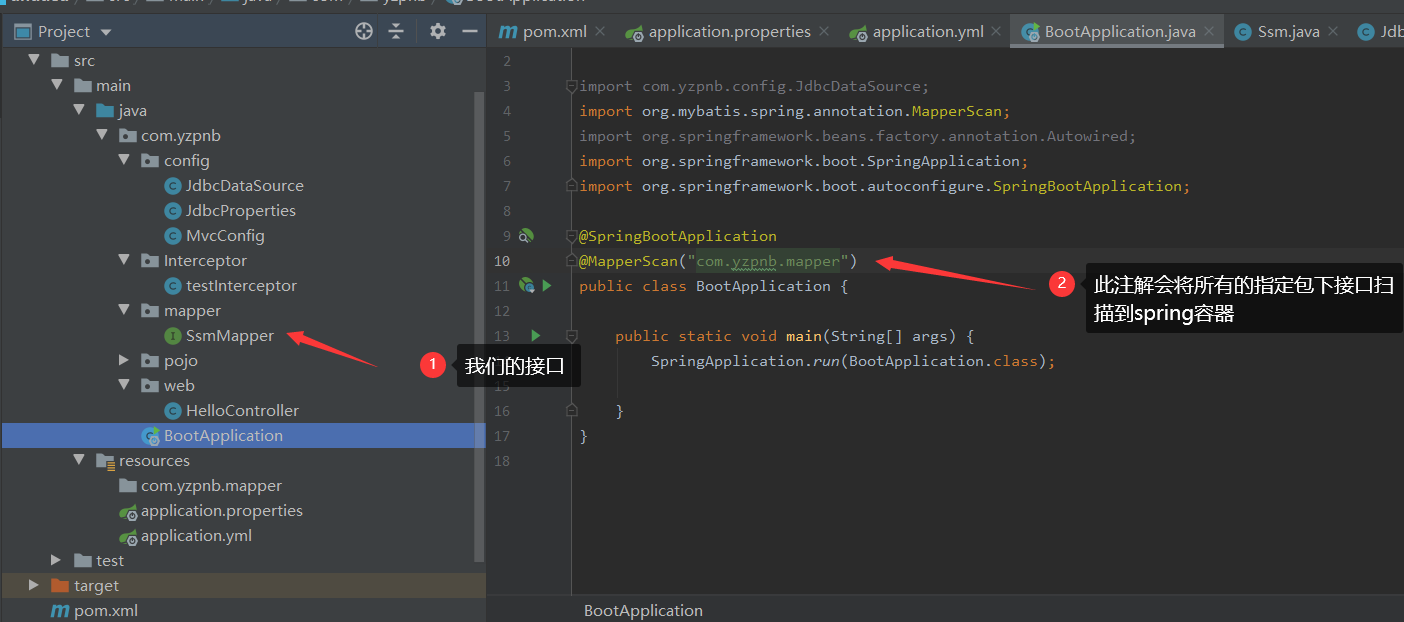Click the collapse all icon in Project panel
The height and width of the screenshot is (622, 1404).
click(396, 31)
